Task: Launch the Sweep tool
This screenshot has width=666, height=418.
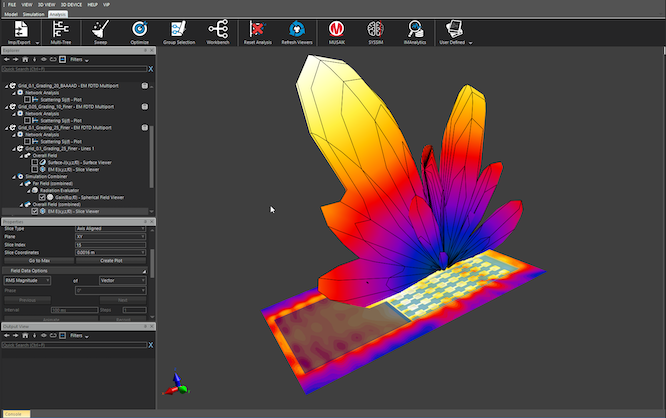Action: click(x=98, y=33)
